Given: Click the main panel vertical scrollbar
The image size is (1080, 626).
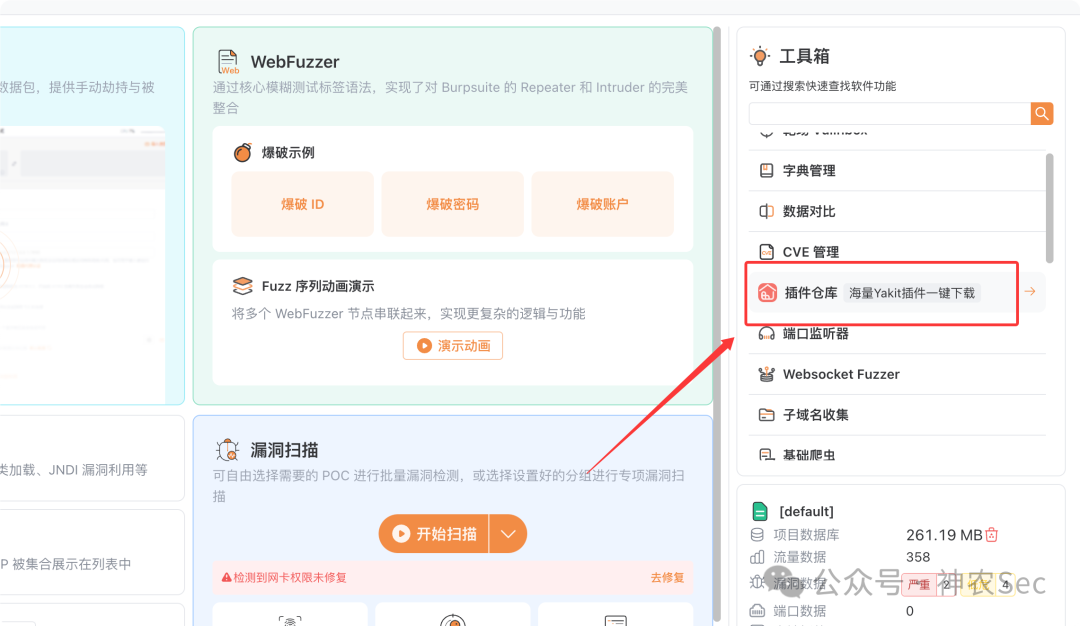Looking at the screenshot, I should click(x=716, y=324).
